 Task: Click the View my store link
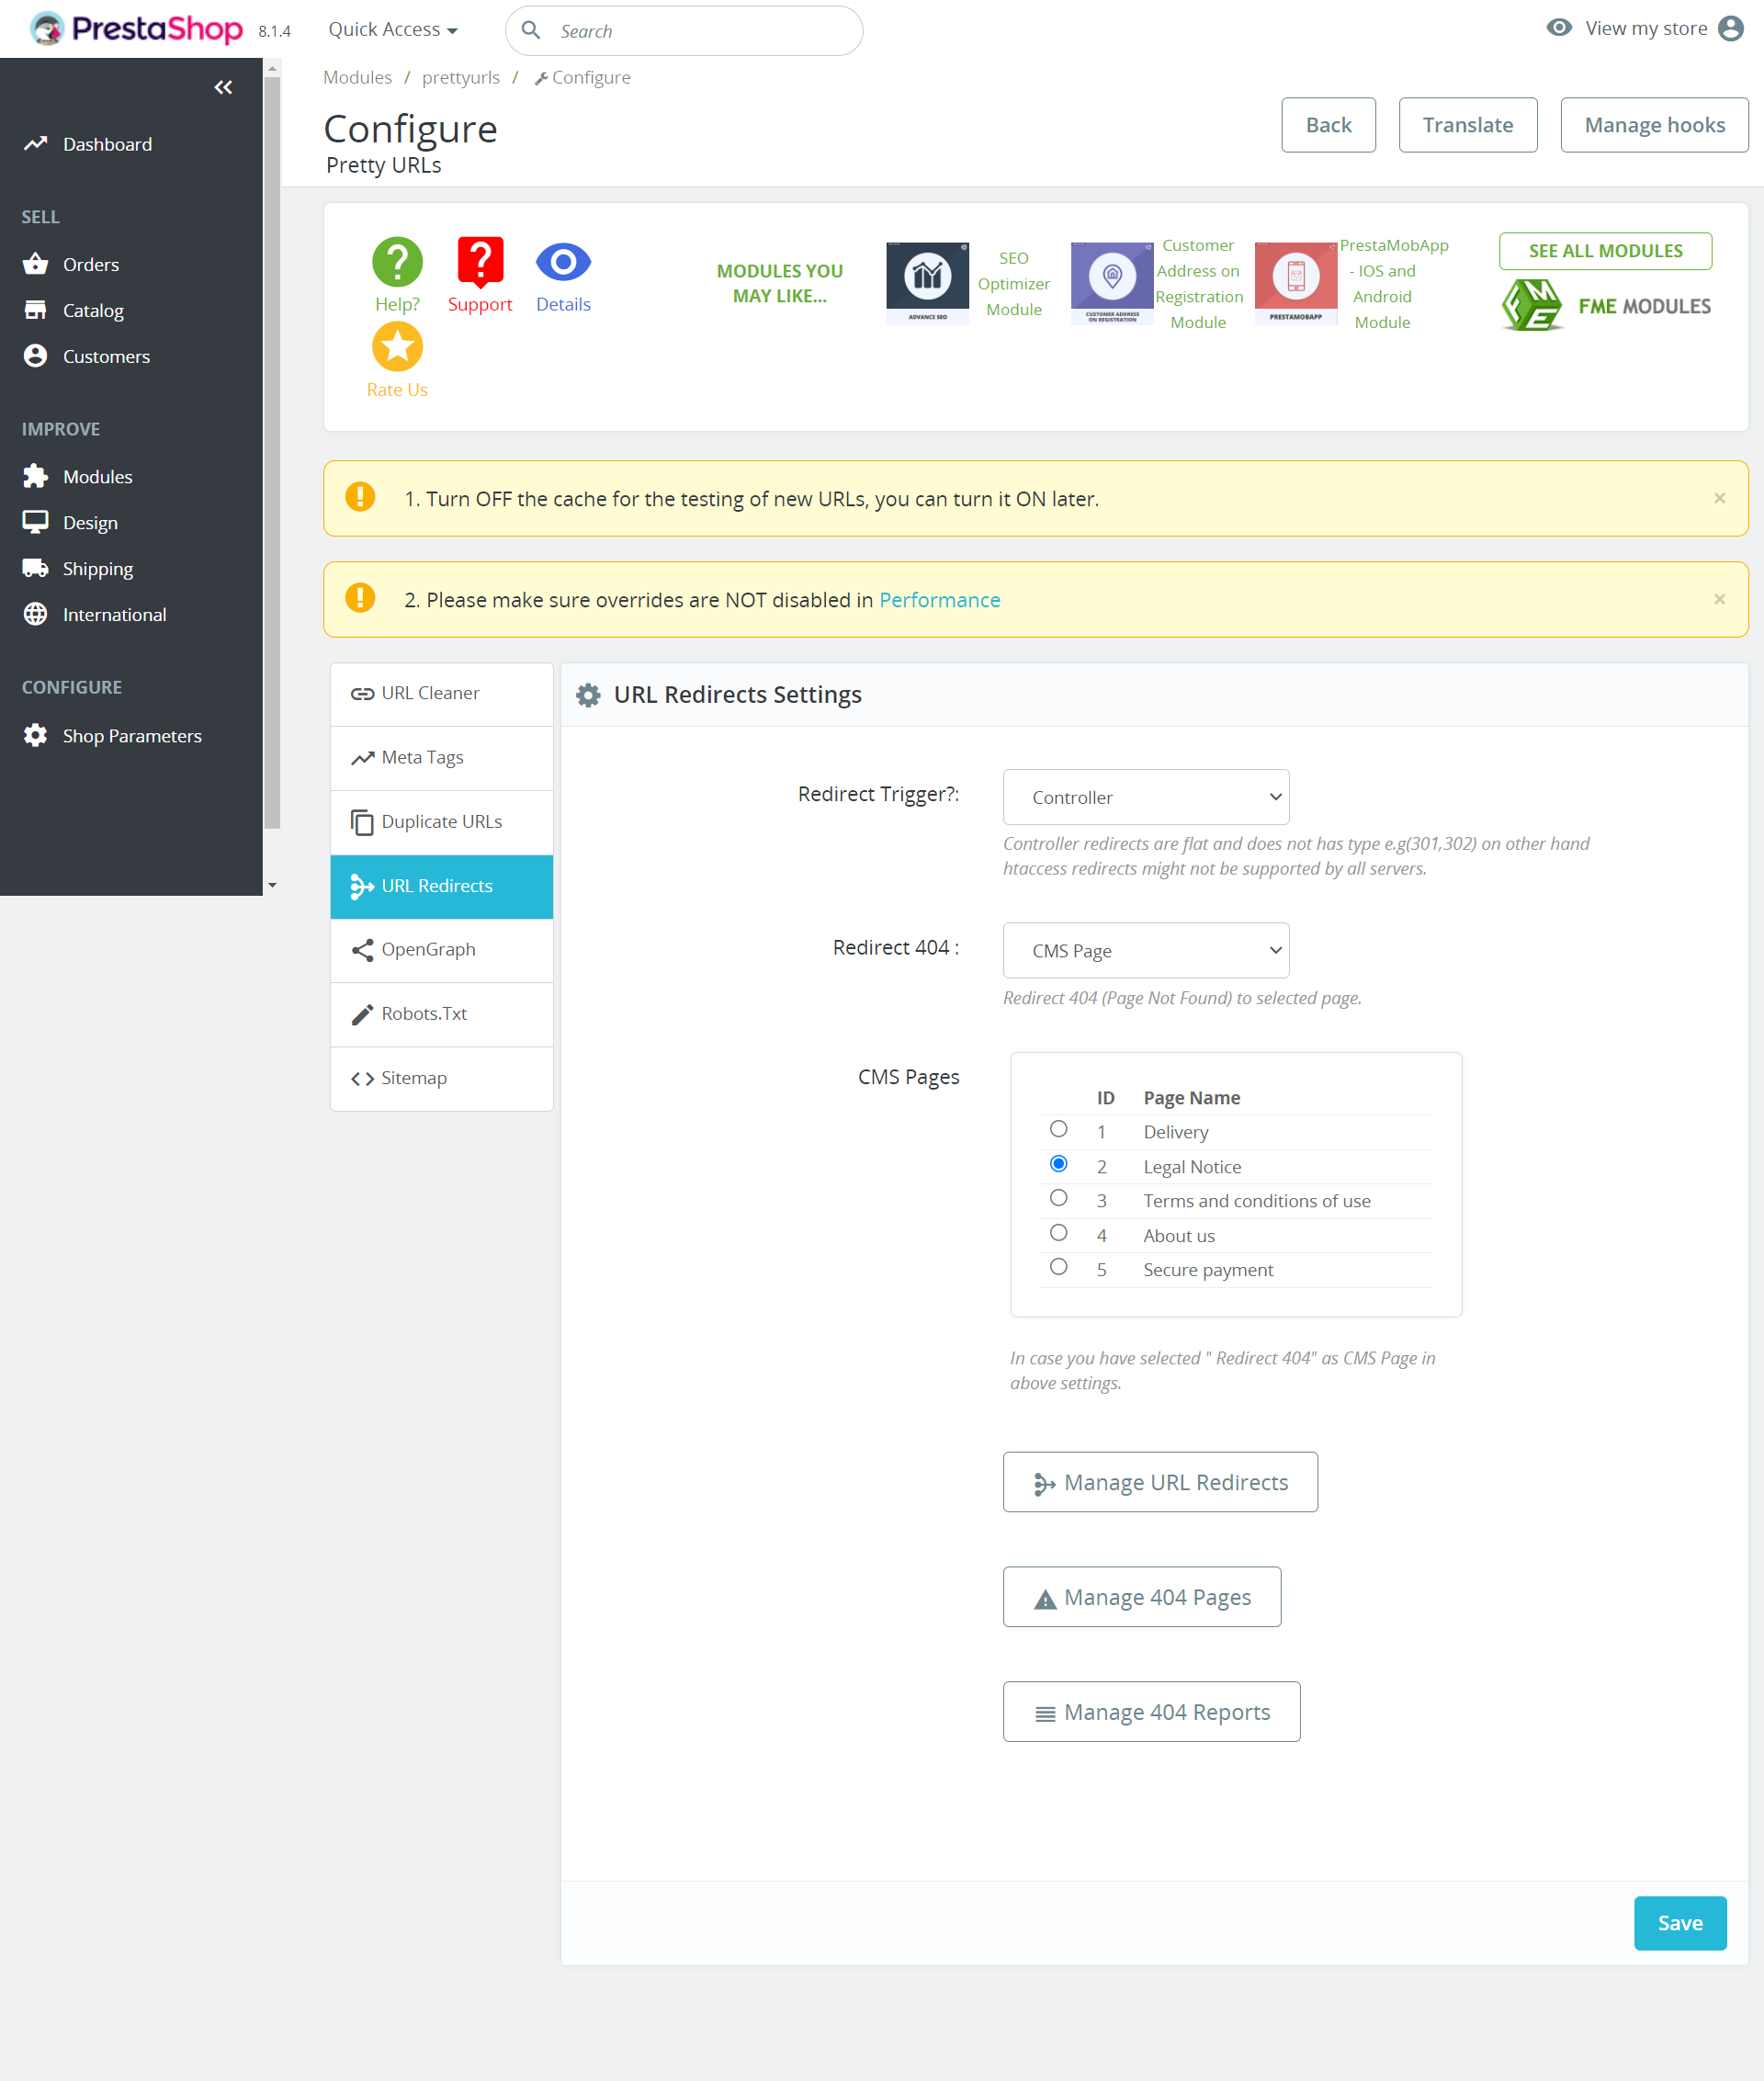pos(1646,28)
